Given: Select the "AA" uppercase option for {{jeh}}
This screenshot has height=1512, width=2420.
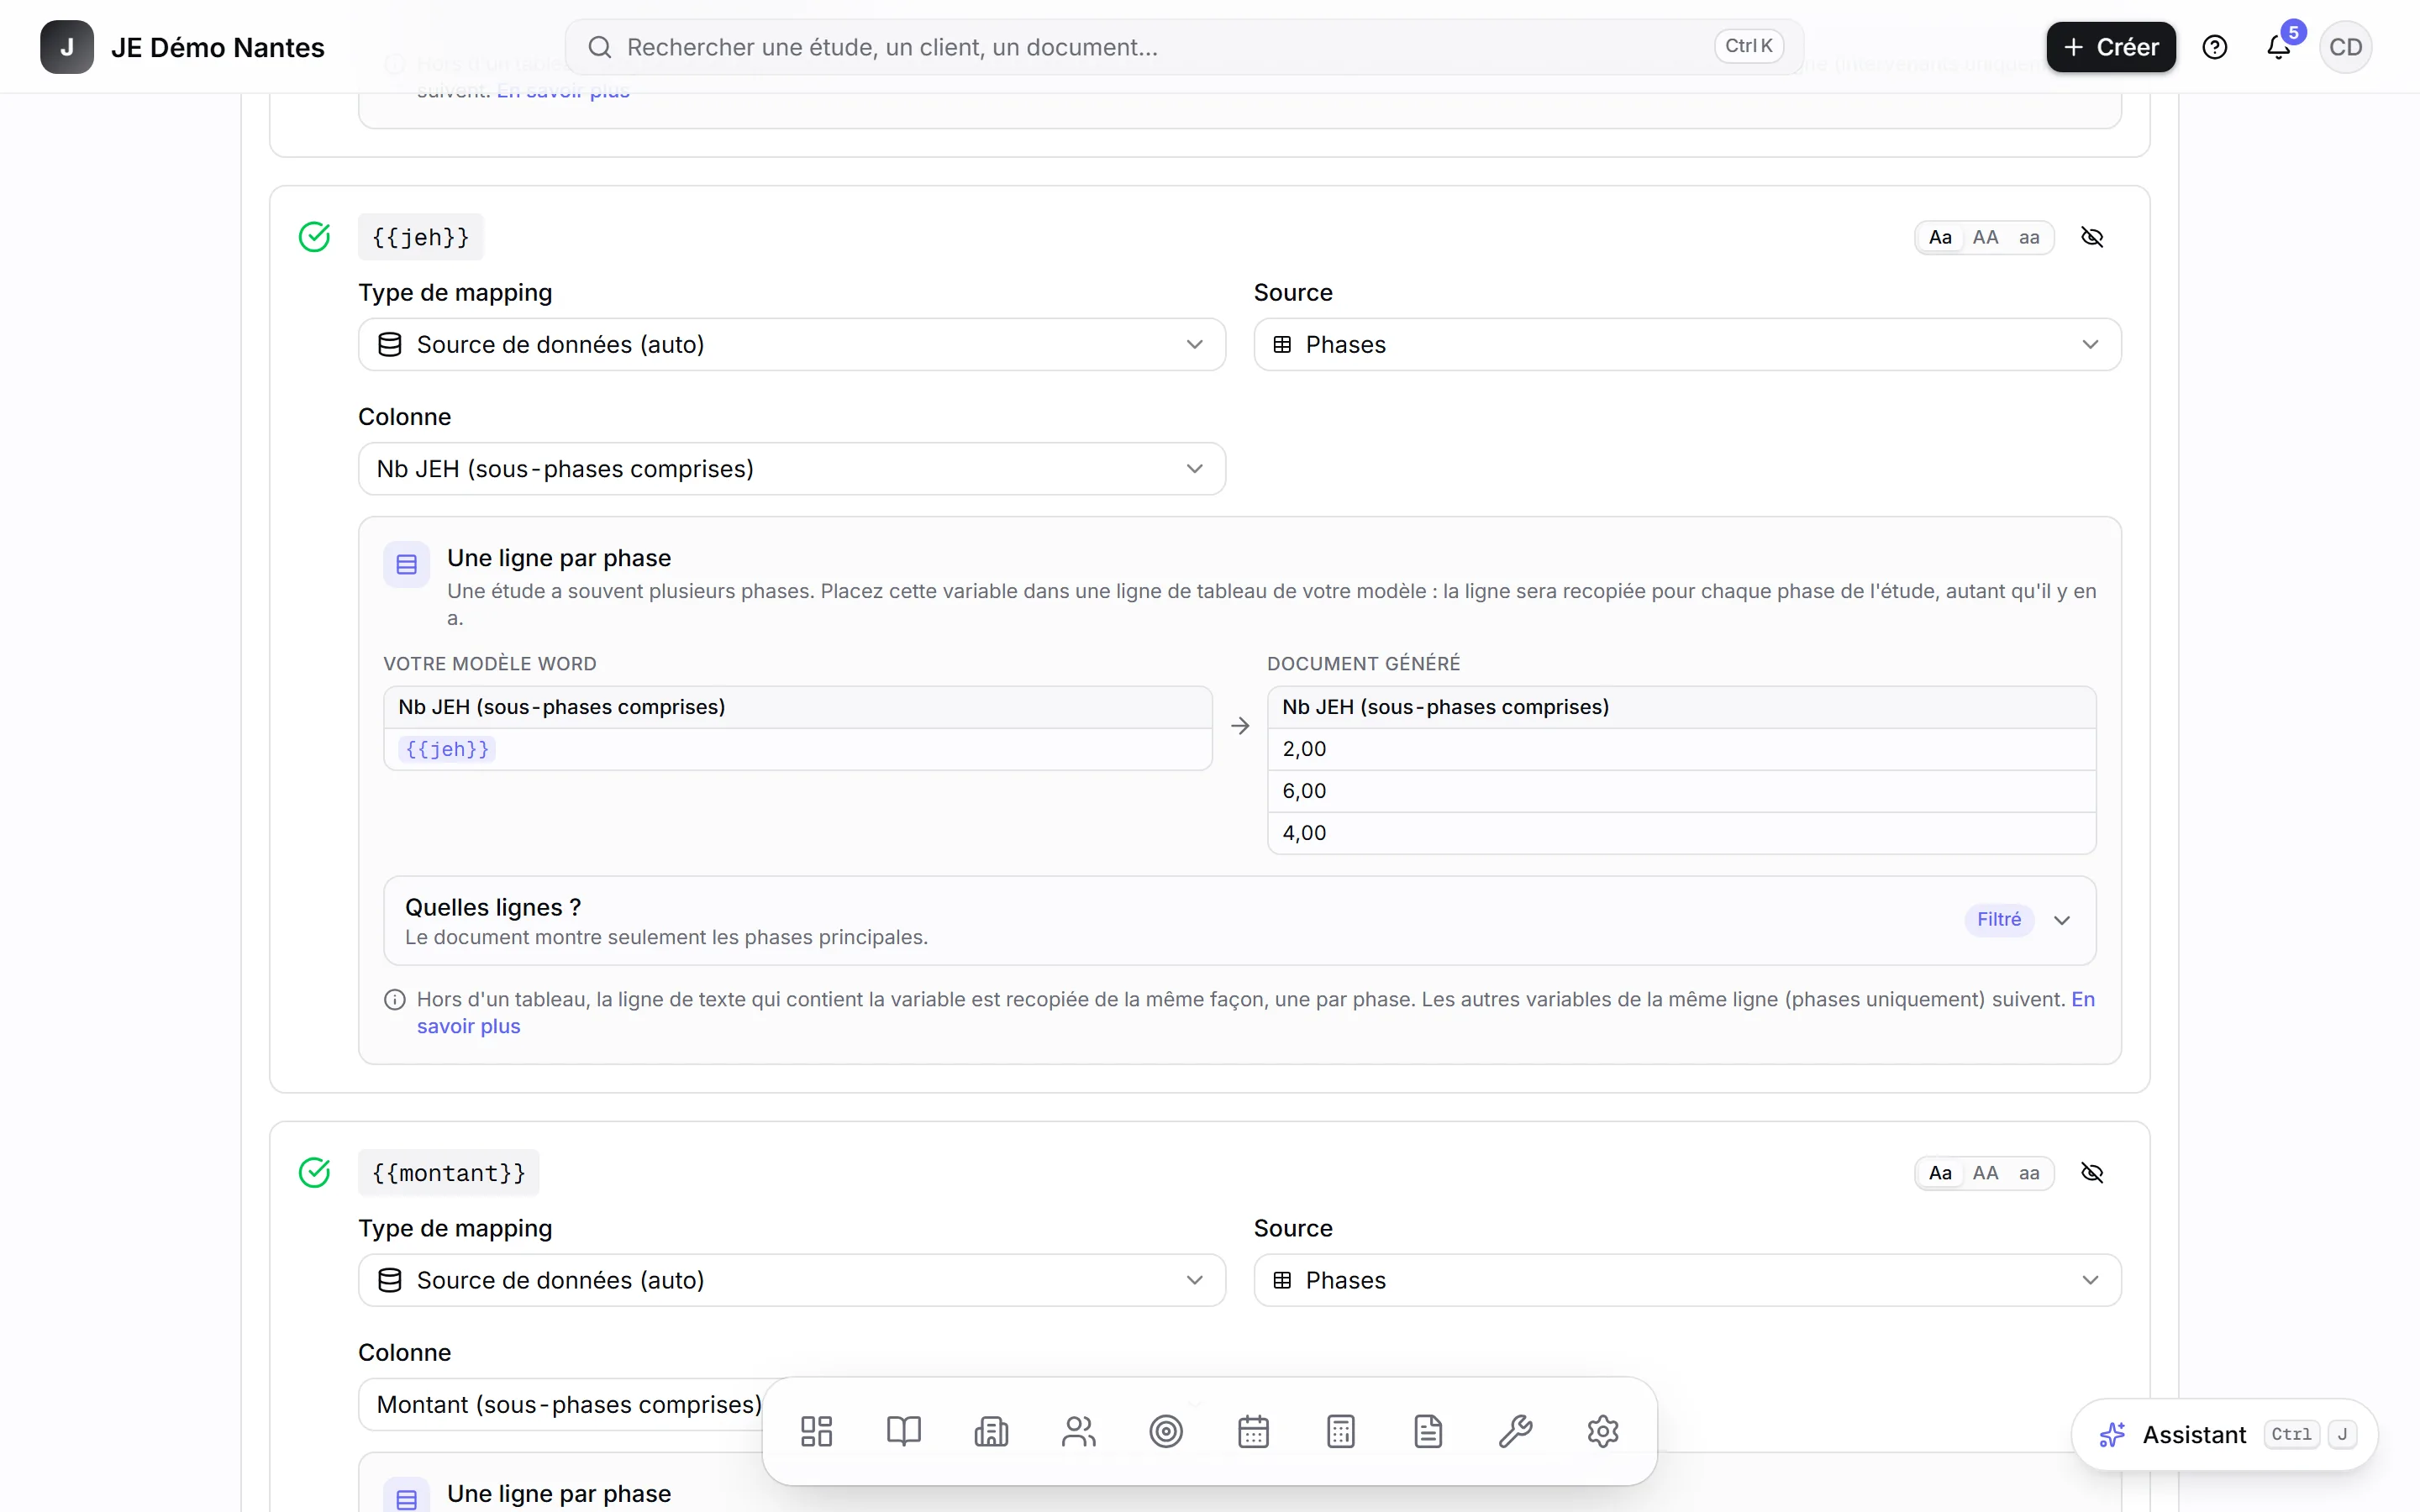Looking at the screenshot, I should point(1986,238).
